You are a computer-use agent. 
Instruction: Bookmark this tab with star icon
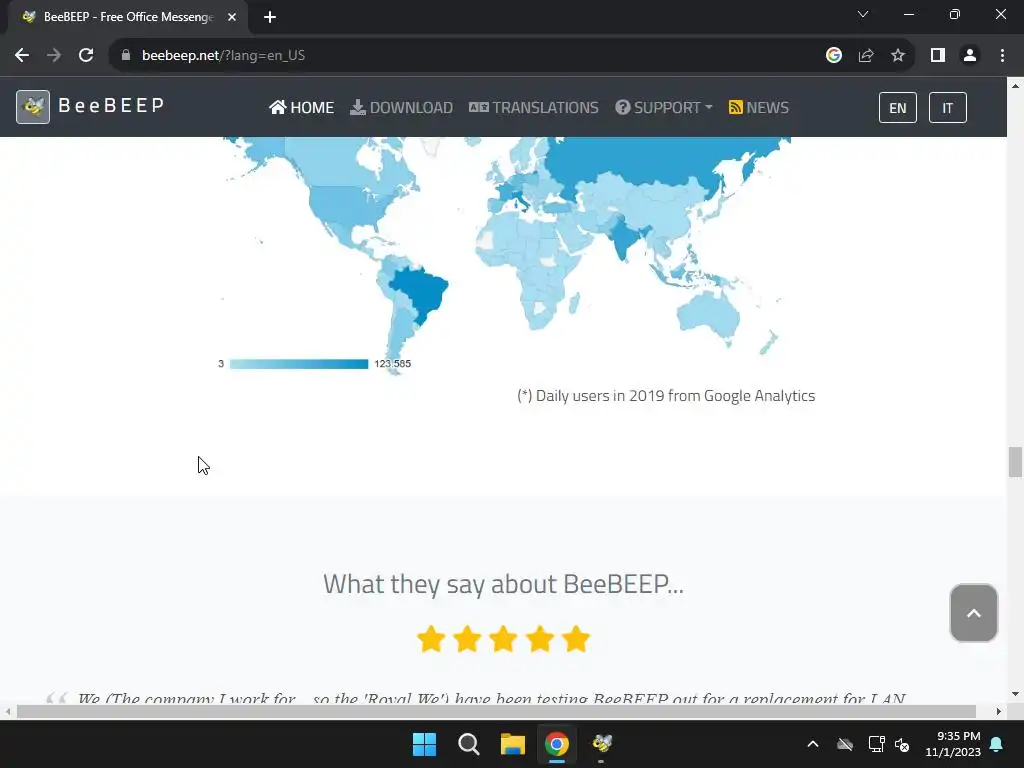tap(898, 56)
